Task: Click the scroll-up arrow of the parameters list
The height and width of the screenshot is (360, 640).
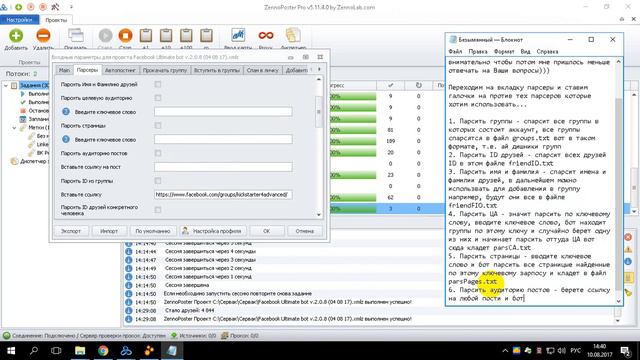Action: [x=319, y=79]
